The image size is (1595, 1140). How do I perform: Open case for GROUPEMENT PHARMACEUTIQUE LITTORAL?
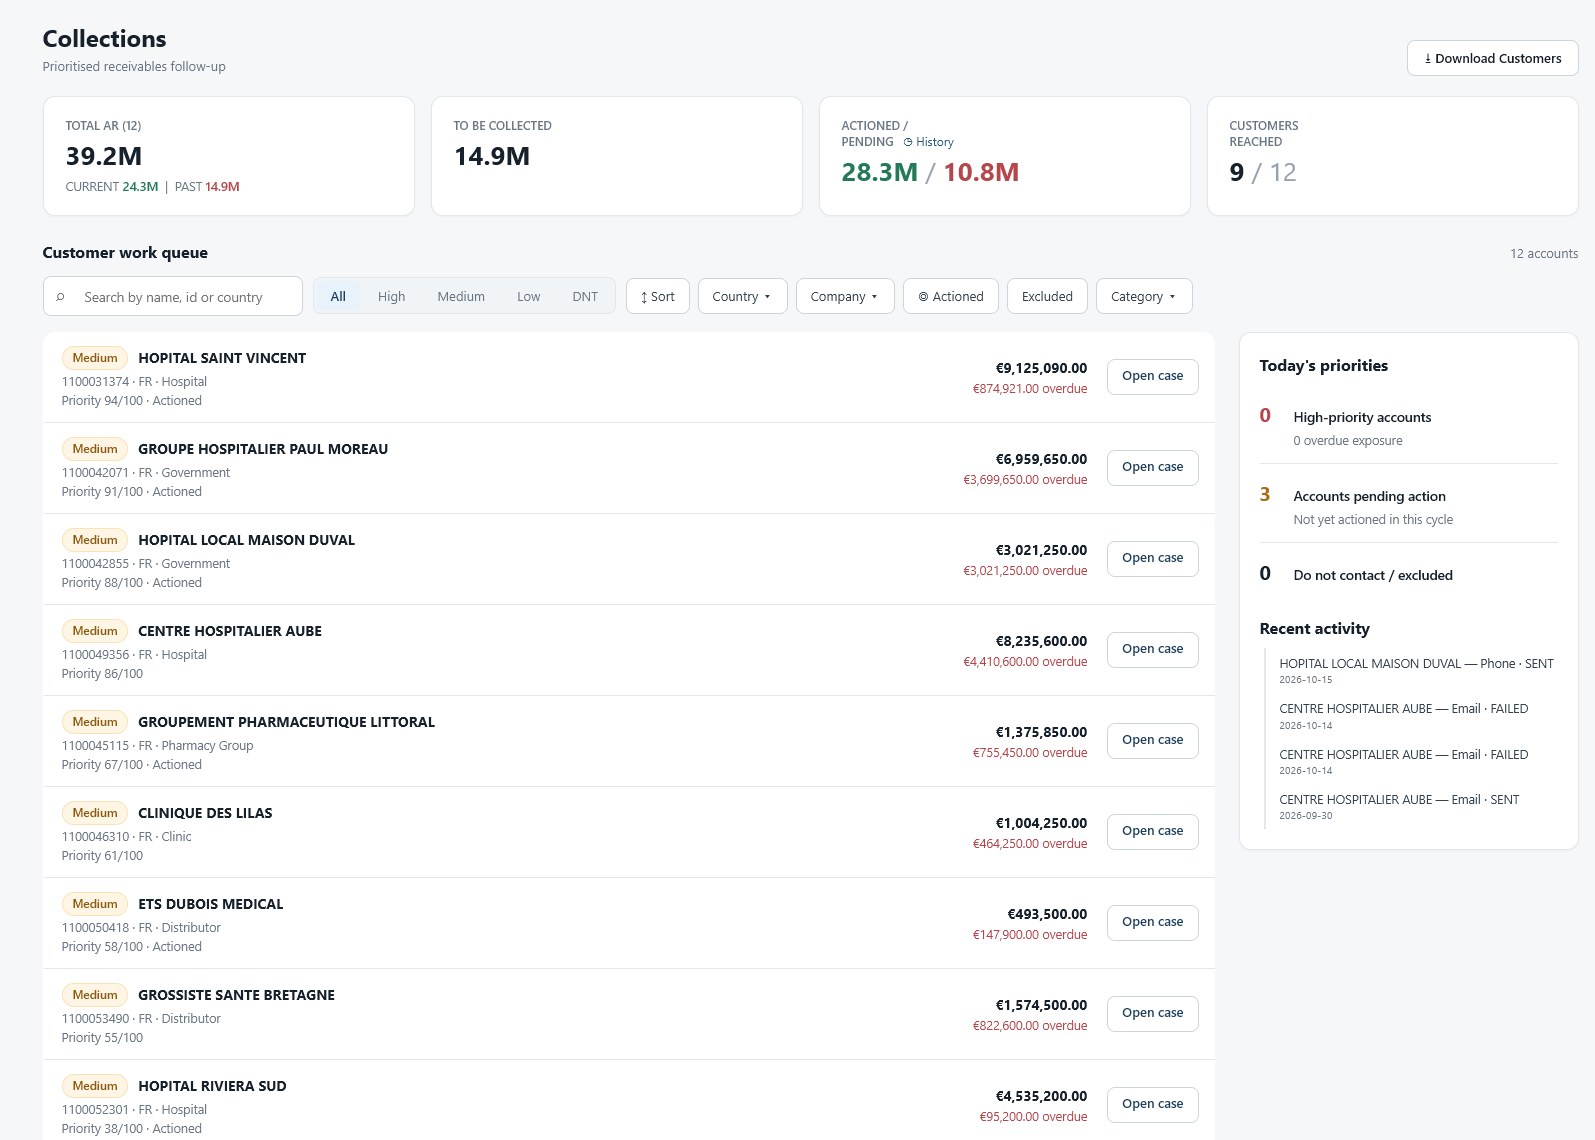(x=1152, y=740)
